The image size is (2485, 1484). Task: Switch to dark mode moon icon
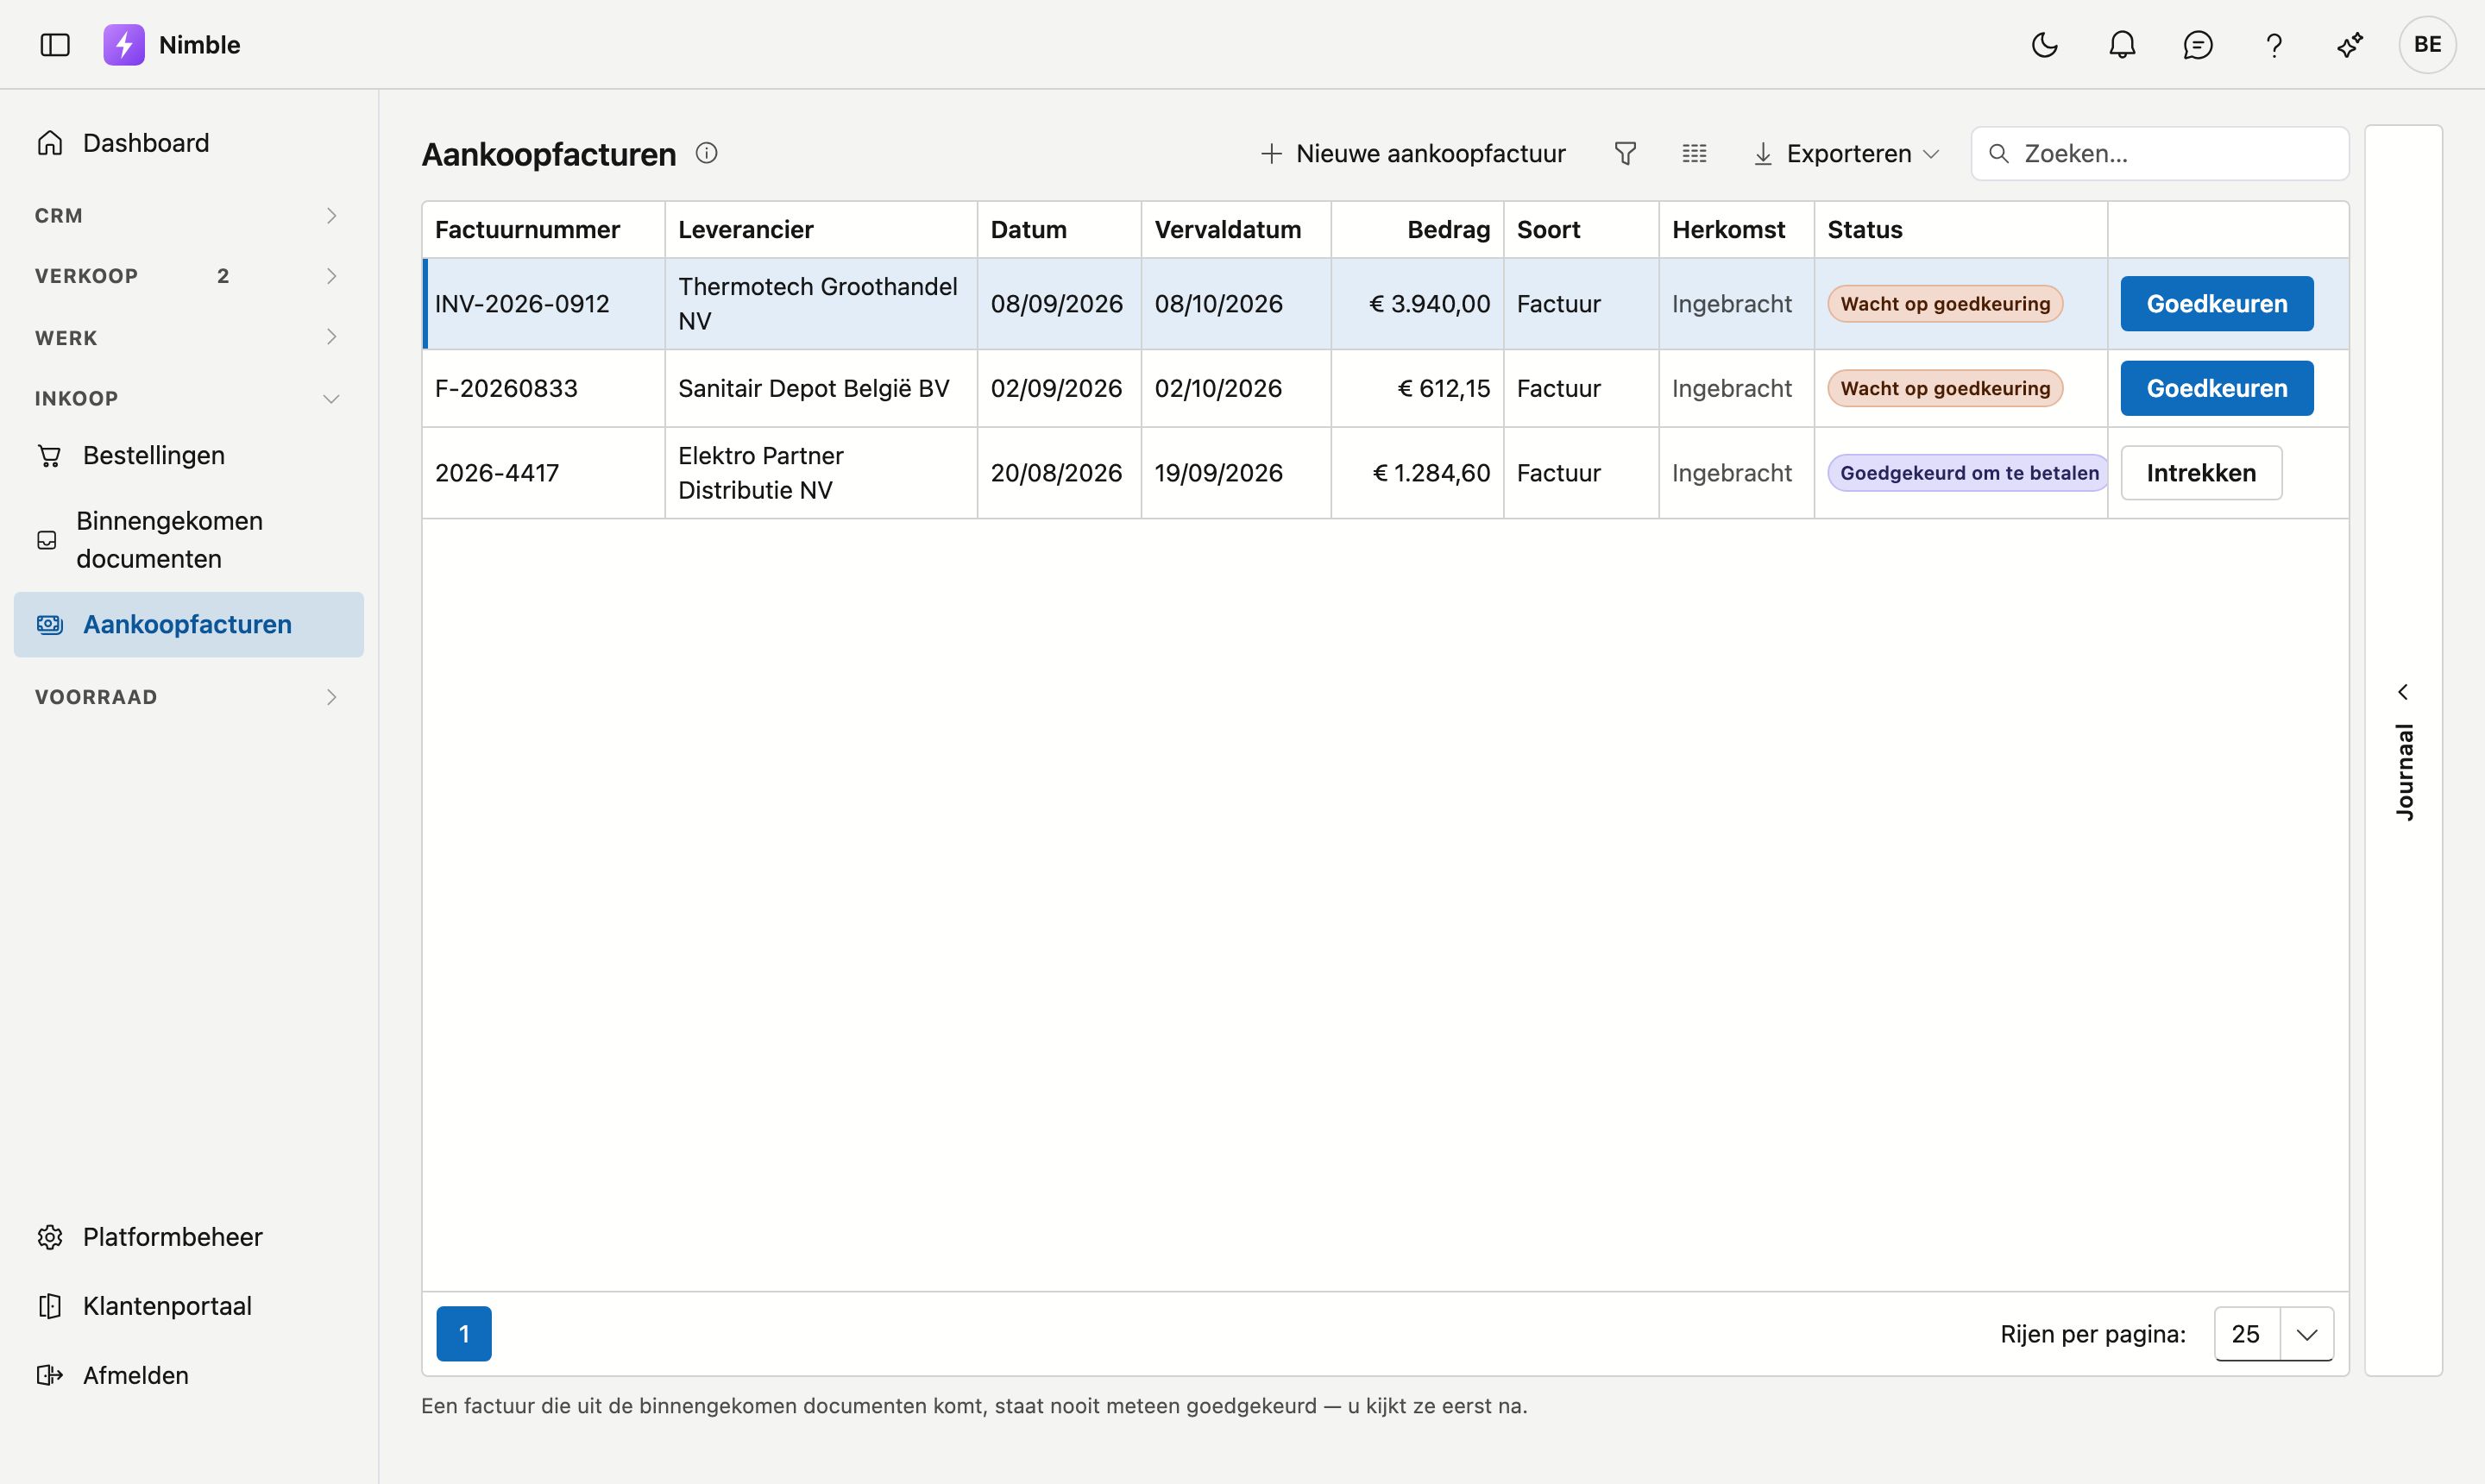point(2045,45)
